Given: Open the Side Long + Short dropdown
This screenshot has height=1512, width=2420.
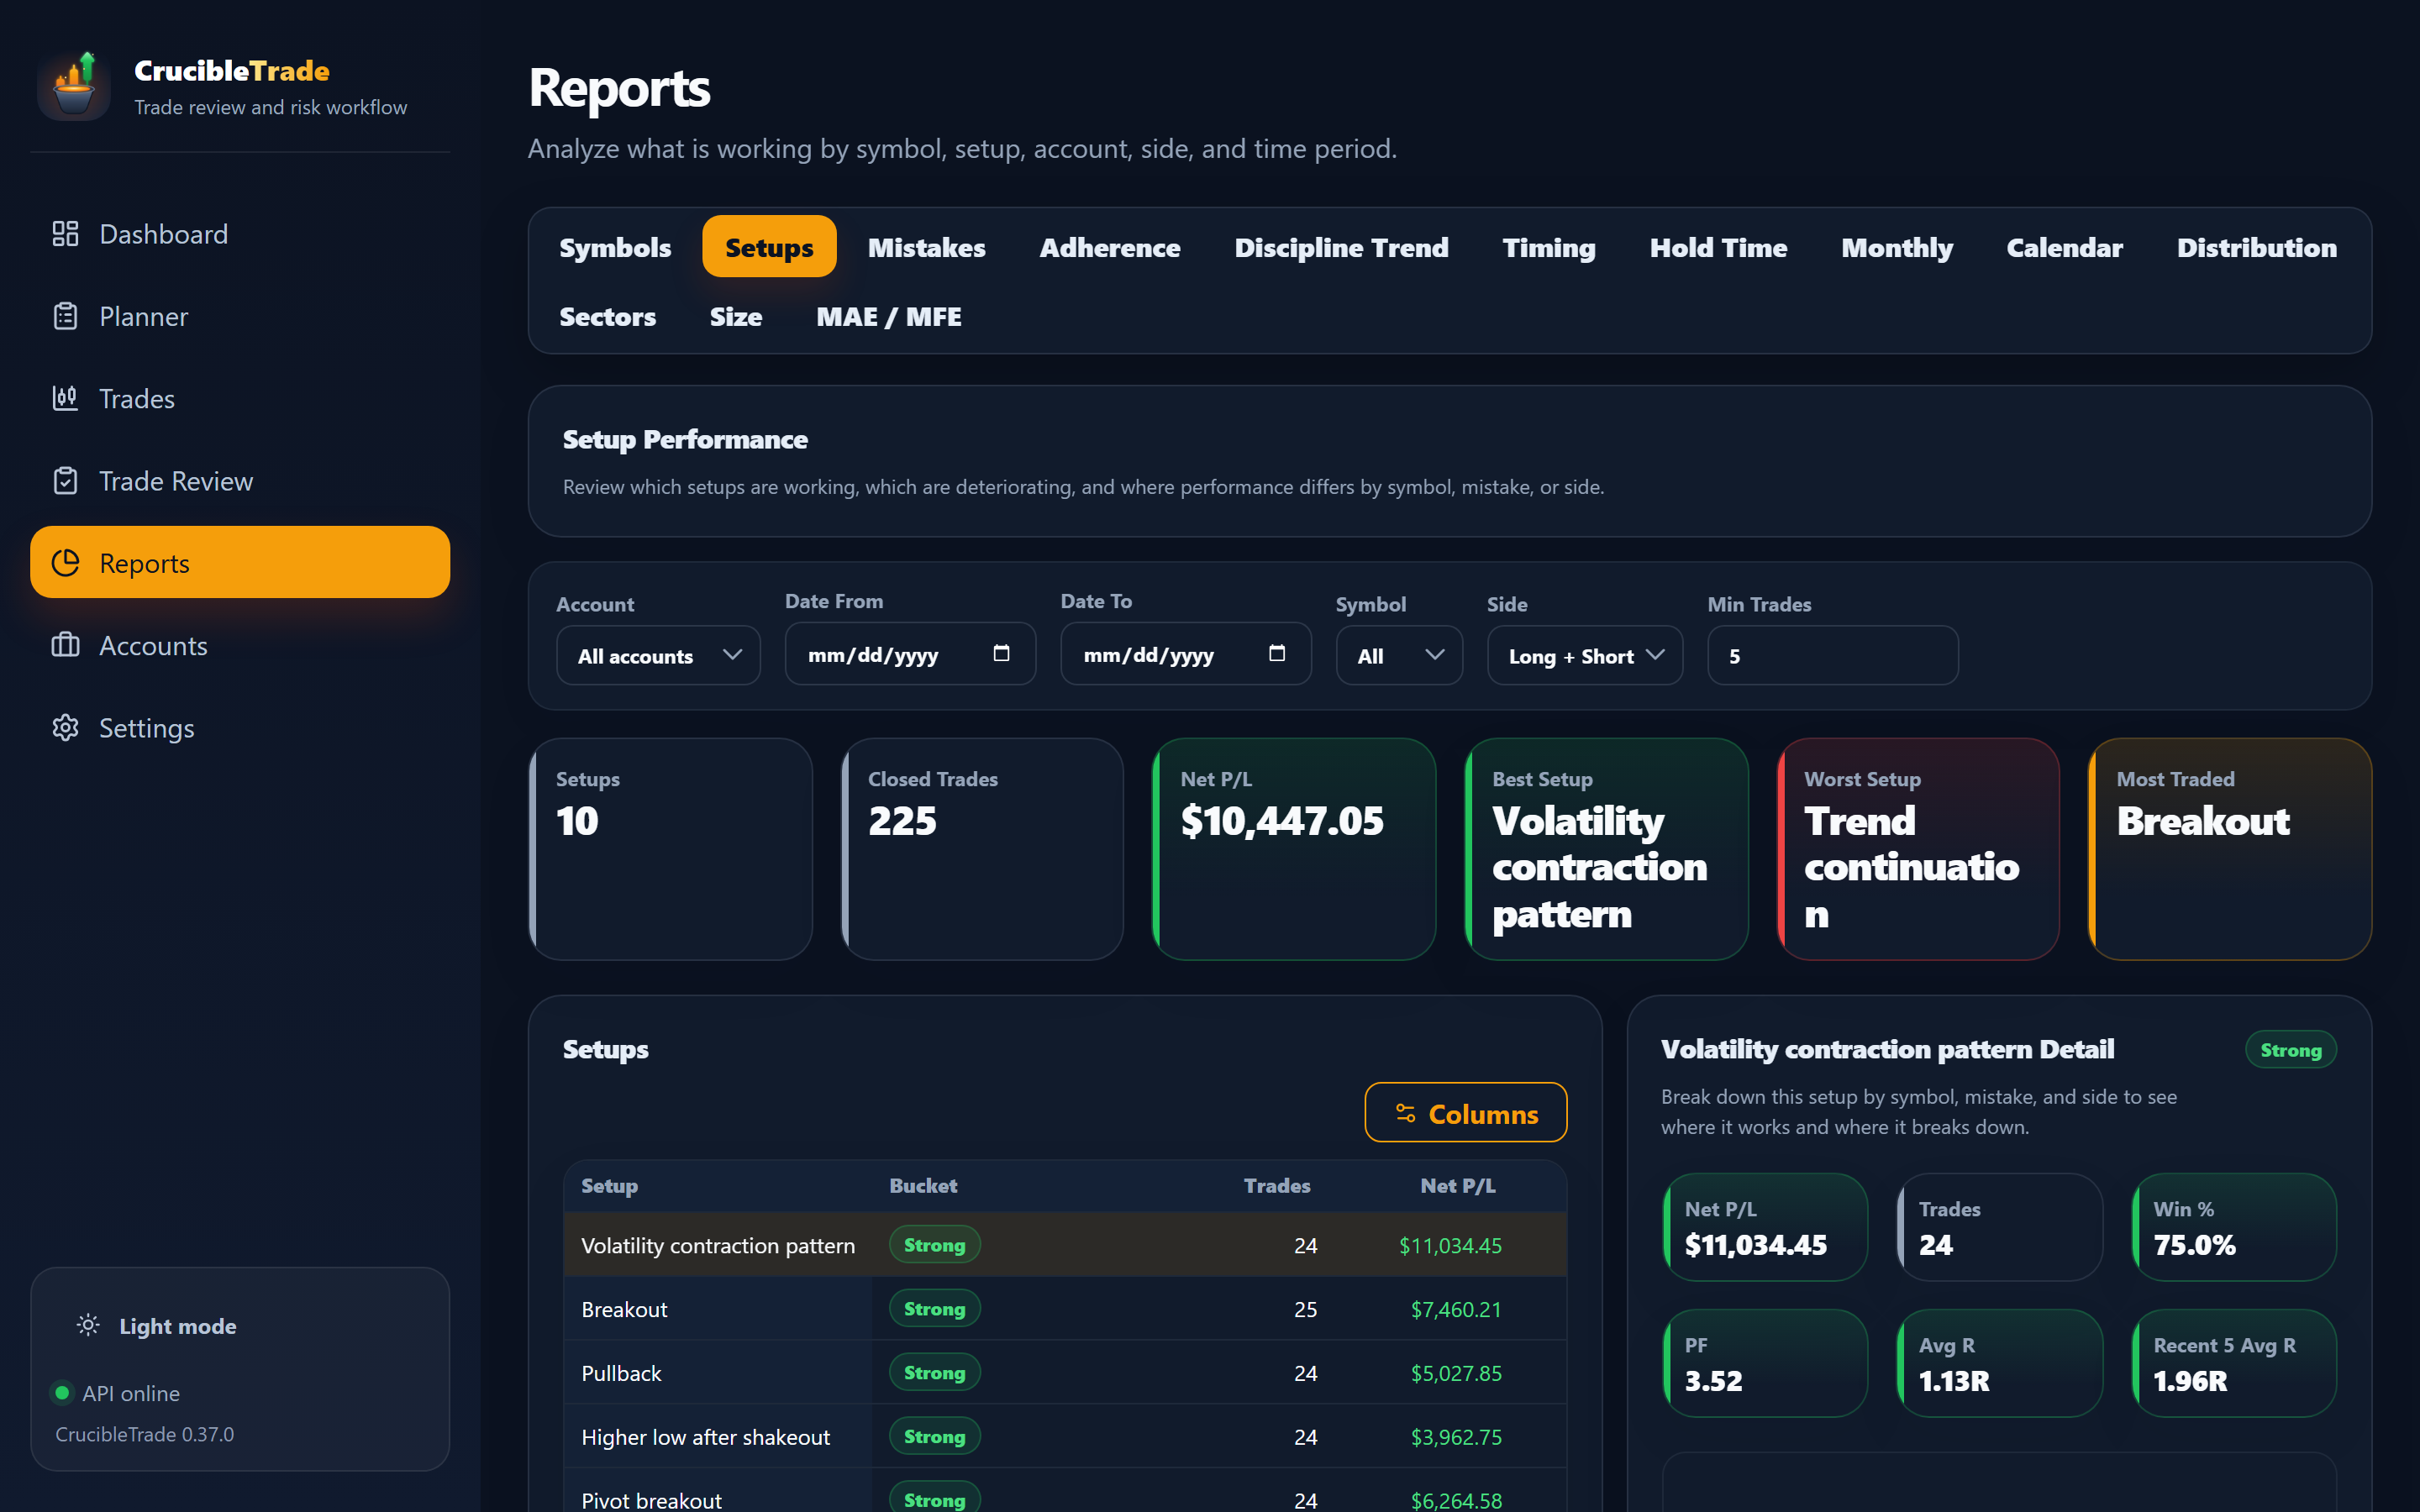Looking at the screenshot, I should 1585,656.
